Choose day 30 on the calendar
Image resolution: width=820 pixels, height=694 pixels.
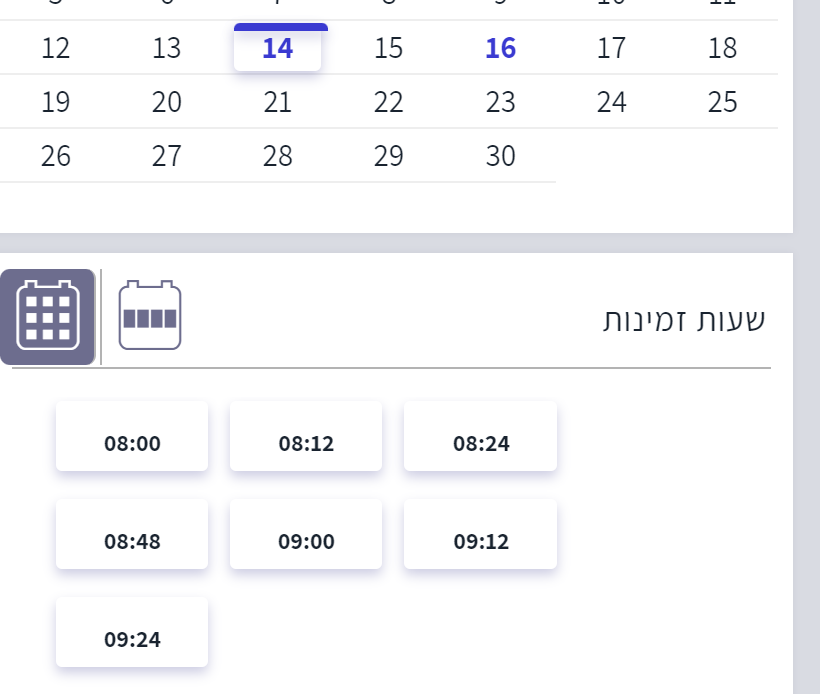point(500,156)
